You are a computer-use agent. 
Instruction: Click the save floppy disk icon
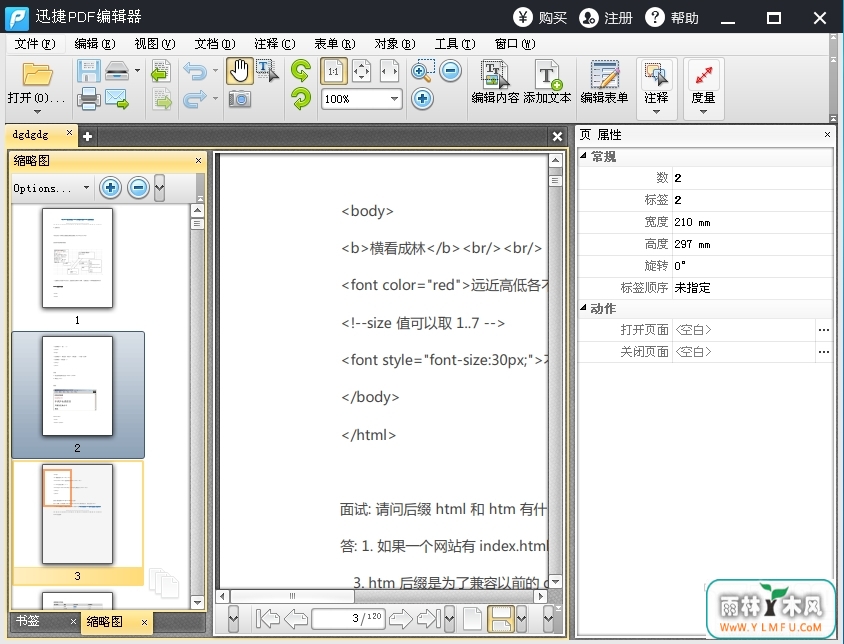click(x=89, y=71)
